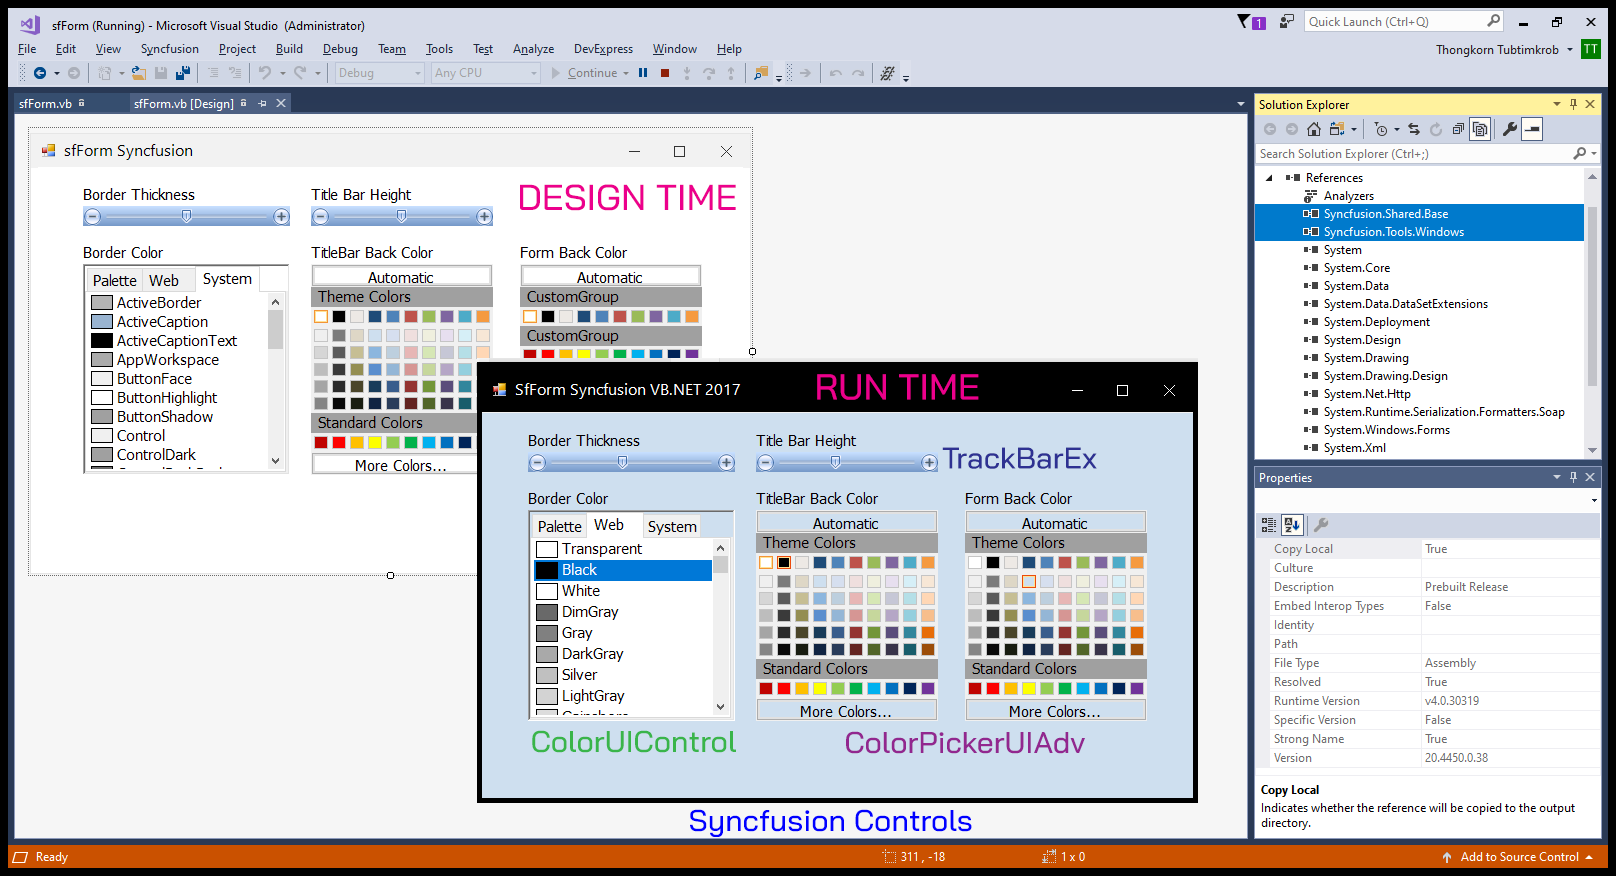Open Solution Explorer window position dropdown arrow
1616x876 pixels.
pos(1557,104)
